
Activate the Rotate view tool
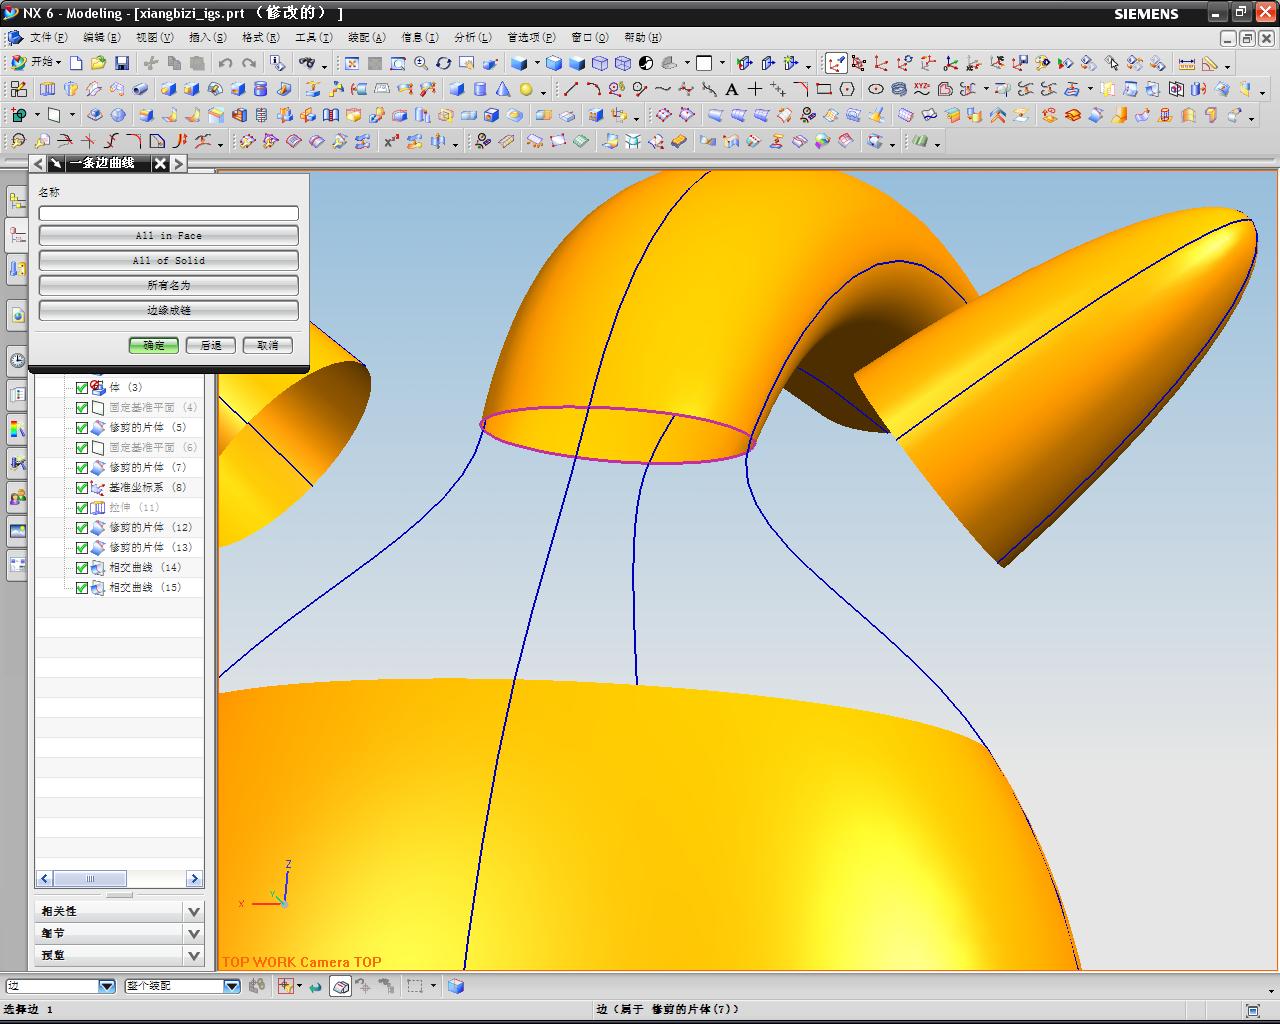(444, 63)
